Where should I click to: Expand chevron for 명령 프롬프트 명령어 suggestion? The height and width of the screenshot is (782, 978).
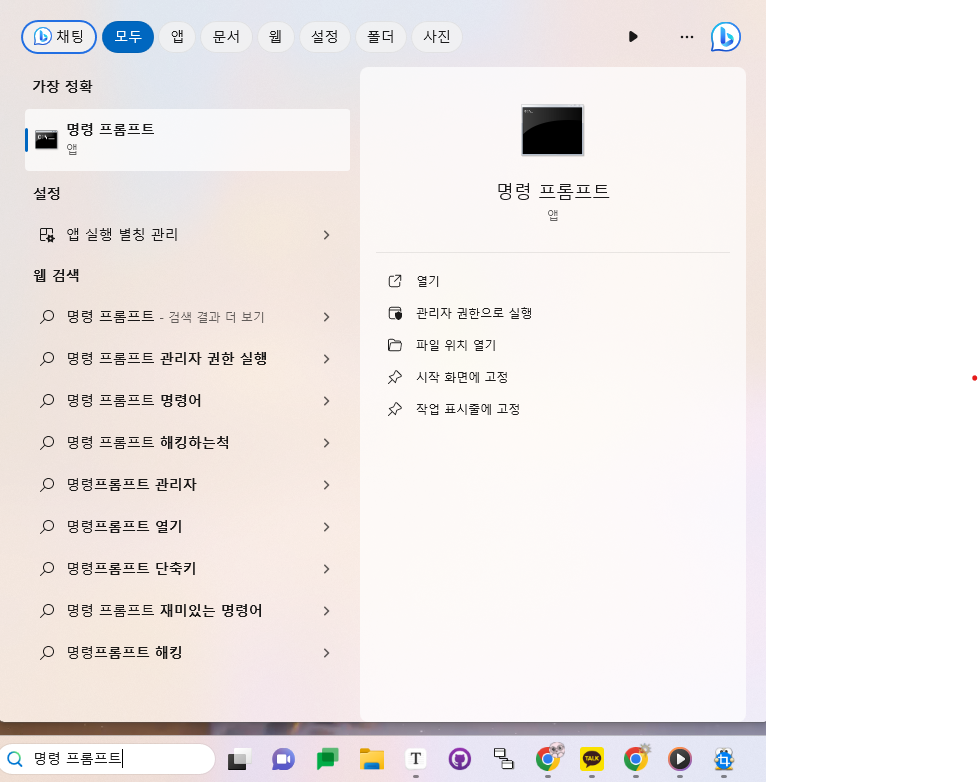[x=326, y=401]
